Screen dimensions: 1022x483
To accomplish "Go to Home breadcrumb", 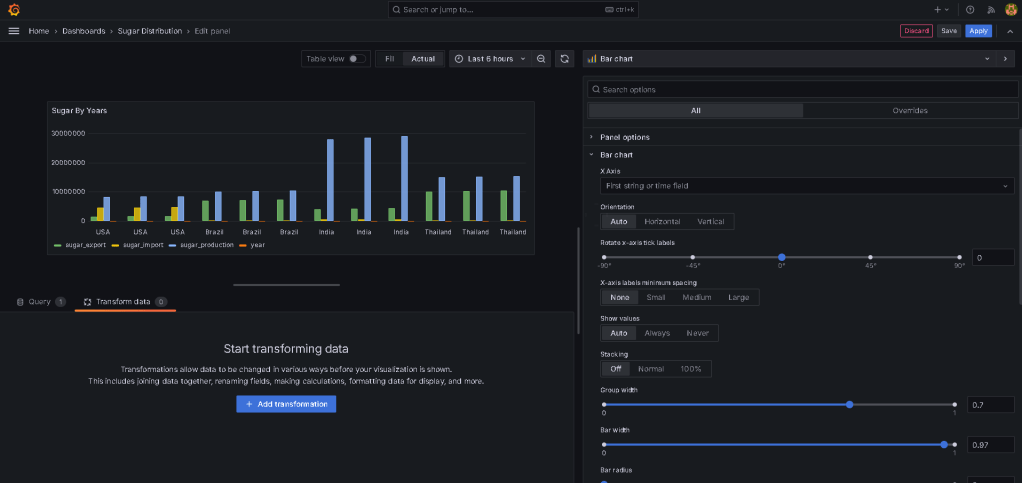I will (38, 31).
